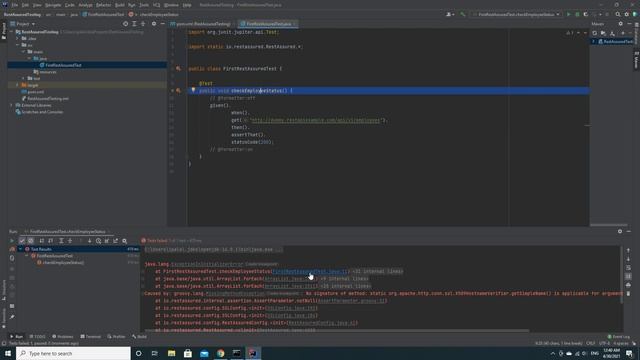Collapse the main folder in the project tree

tap(23, 52)
